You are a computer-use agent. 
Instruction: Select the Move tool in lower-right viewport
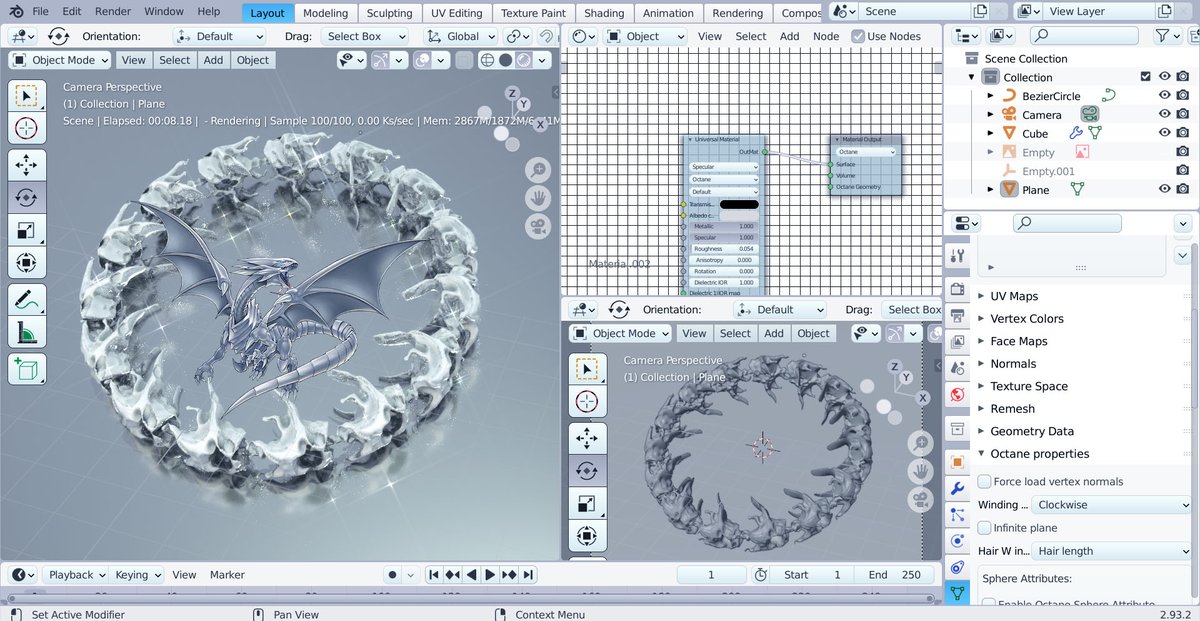(x=587, y=438)
